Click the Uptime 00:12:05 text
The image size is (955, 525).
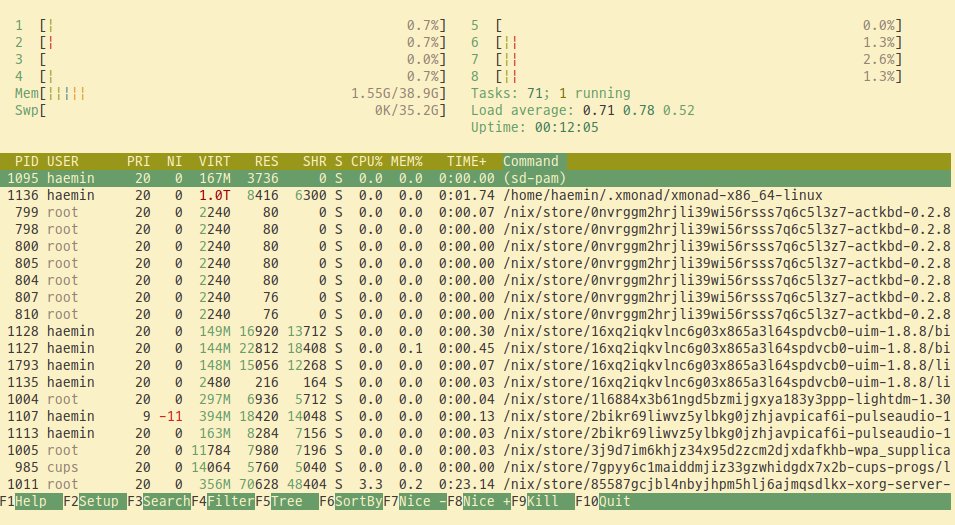(535, 128)
